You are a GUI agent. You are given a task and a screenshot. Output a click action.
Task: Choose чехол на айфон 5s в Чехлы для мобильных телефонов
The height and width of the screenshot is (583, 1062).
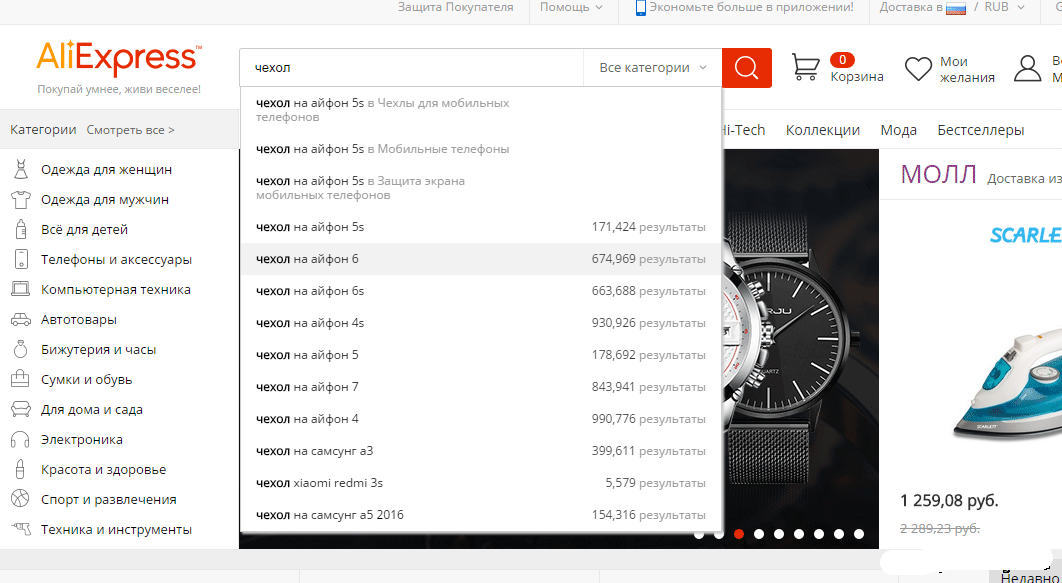click(x=481, y=110)
